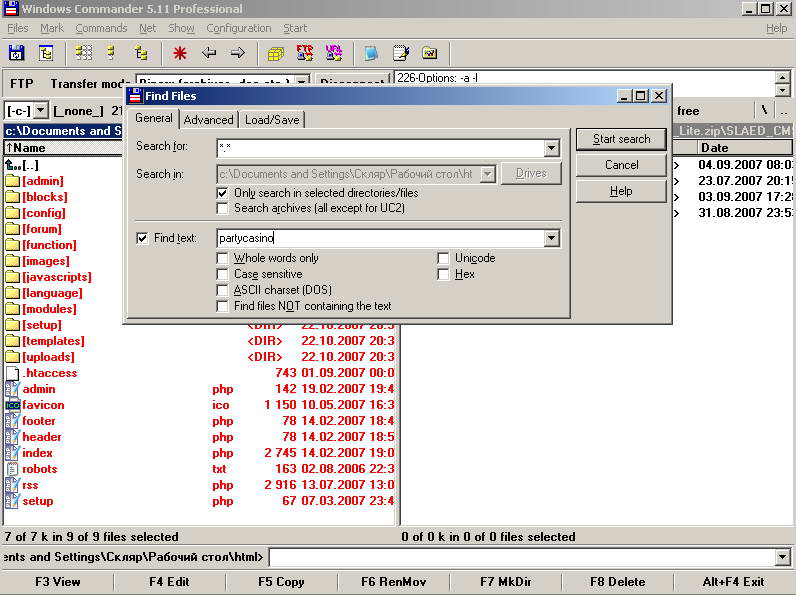Click the floppy disk toolbar icon
This screenshot has height=595, width=796.
(x=17, y=53)
